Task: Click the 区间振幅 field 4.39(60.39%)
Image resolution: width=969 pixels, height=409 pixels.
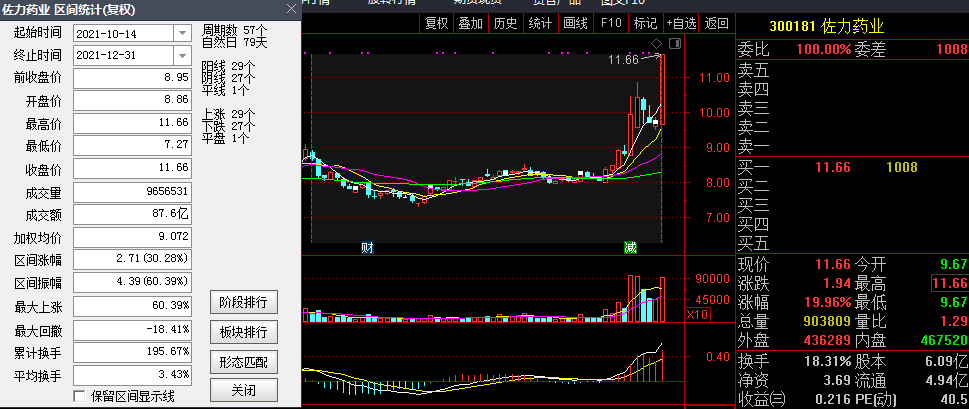Action: (x=132, y=283)
